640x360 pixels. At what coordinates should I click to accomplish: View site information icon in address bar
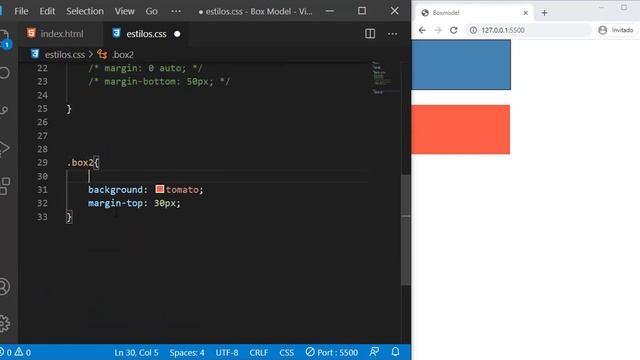click(x=473, y=30)
